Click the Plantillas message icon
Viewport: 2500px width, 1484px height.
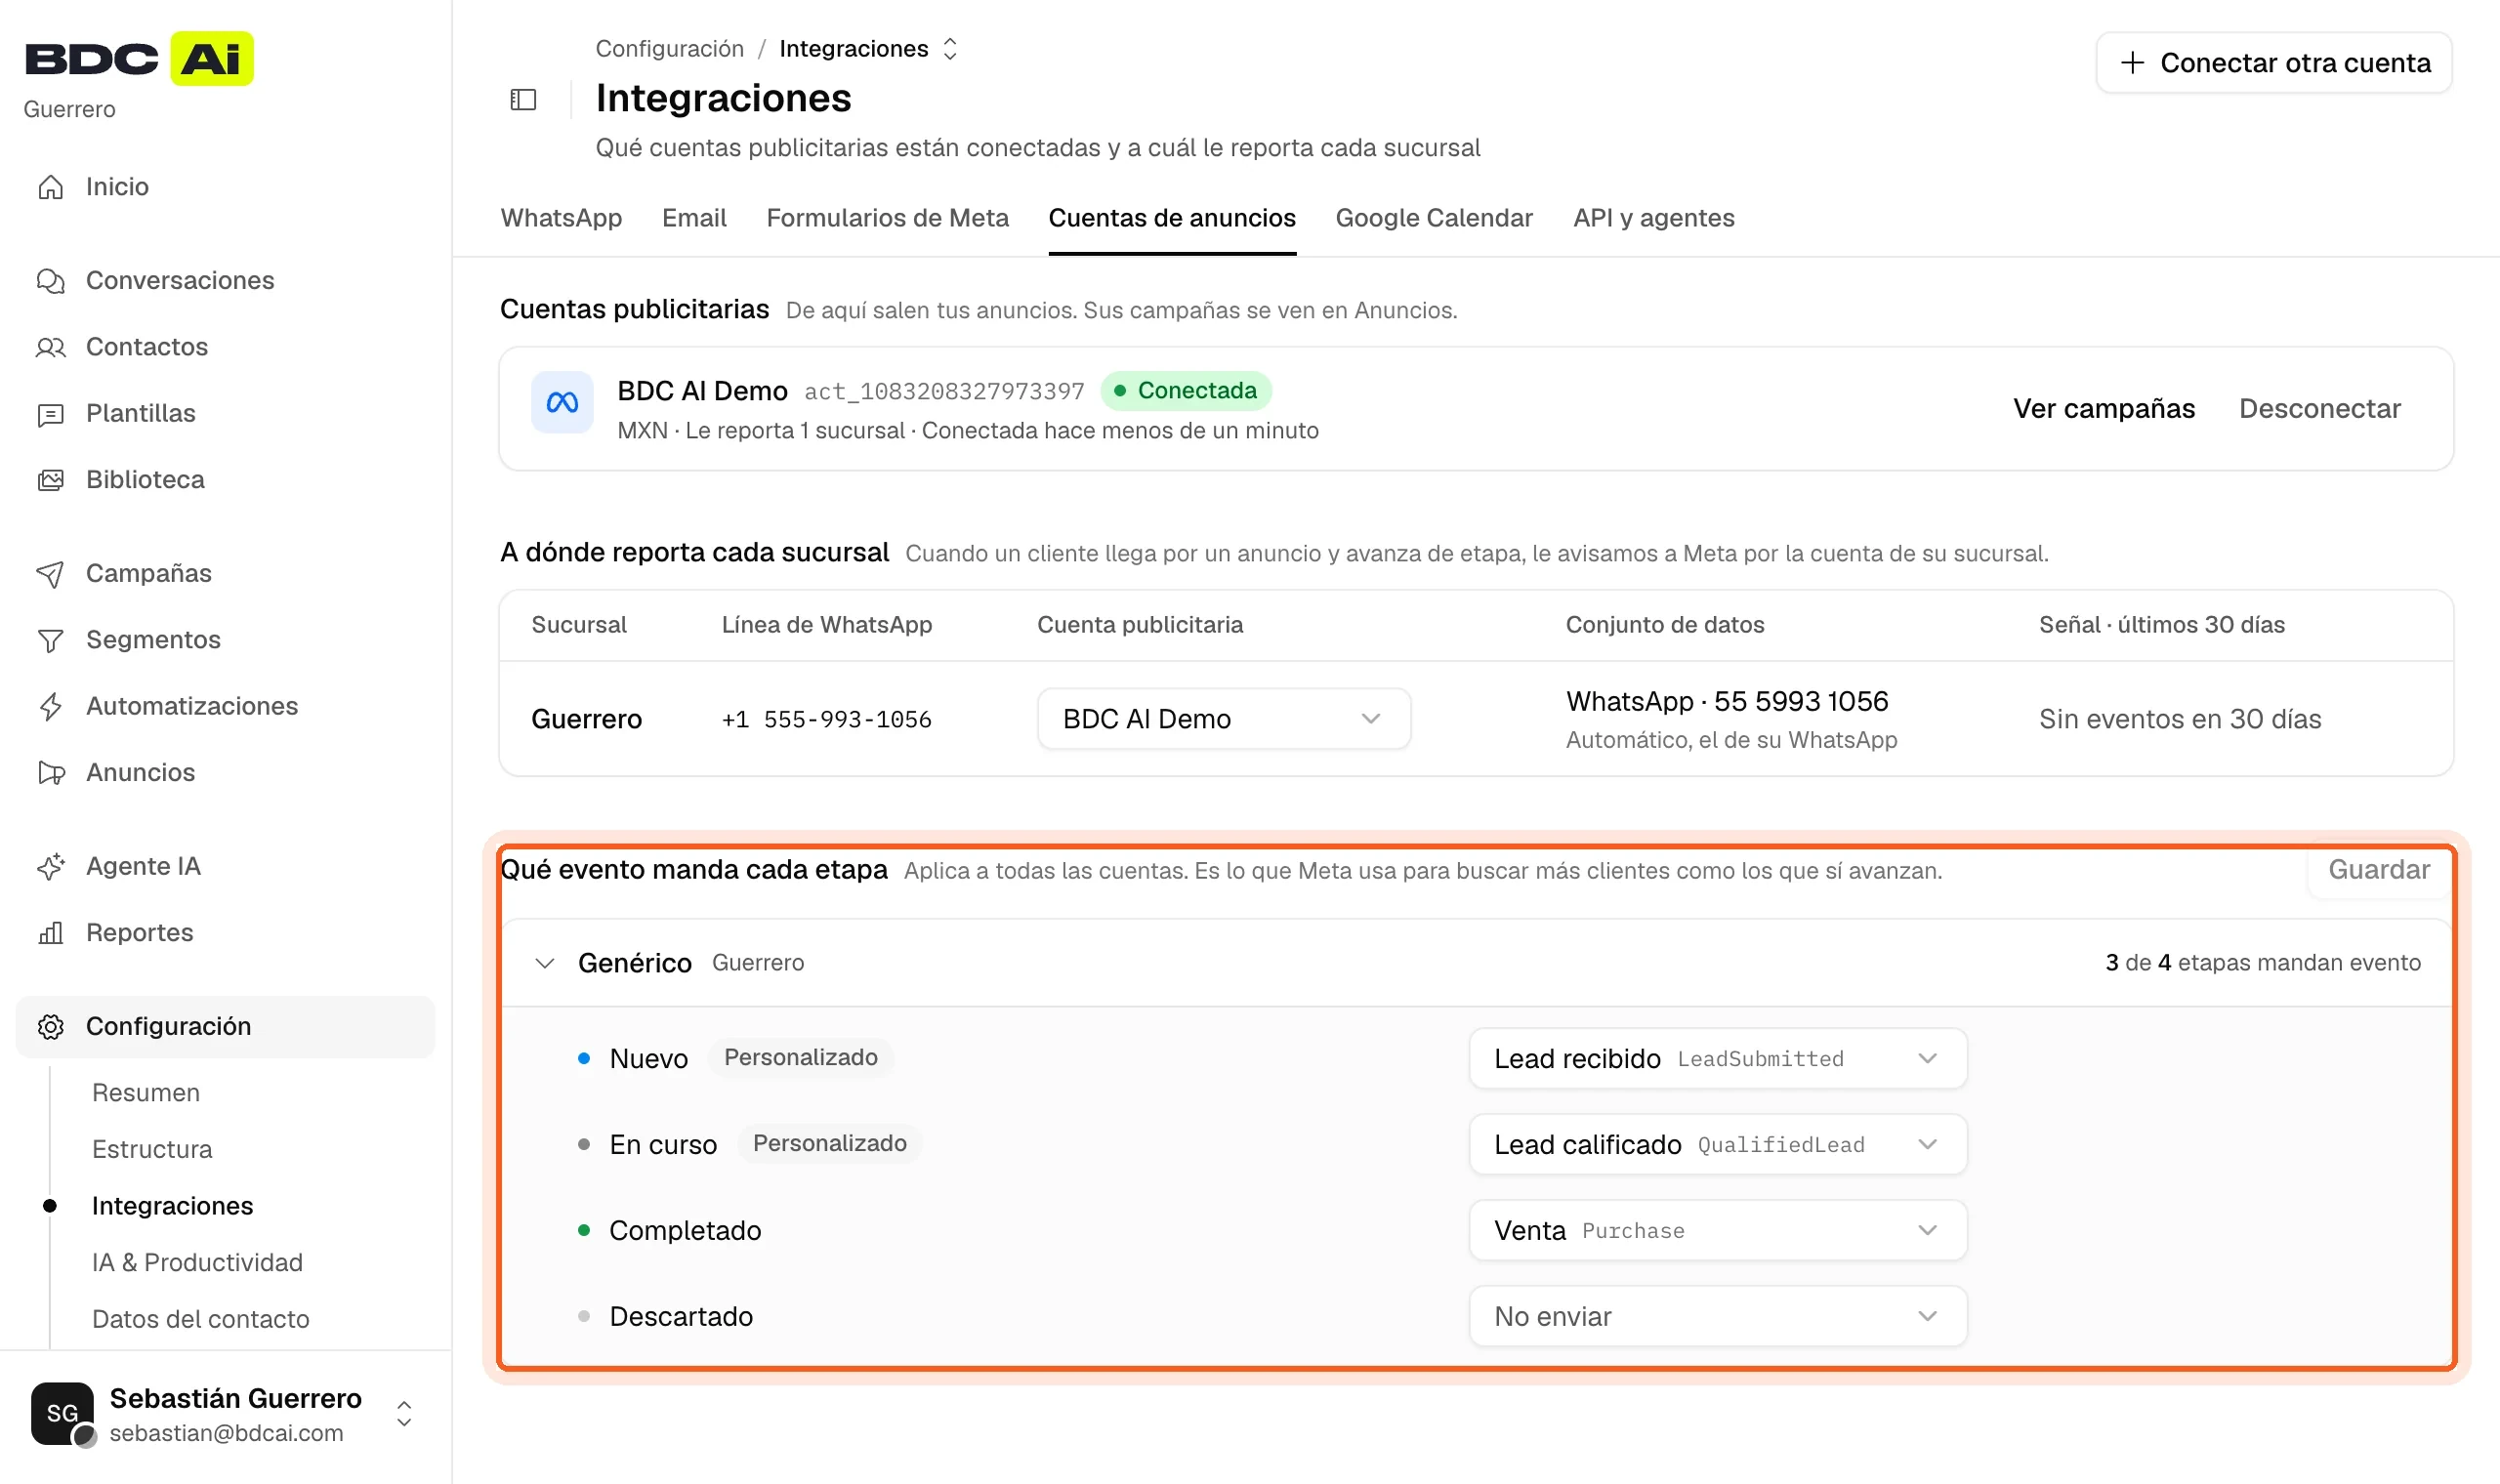pyautogui.click(x=50, y=414)
